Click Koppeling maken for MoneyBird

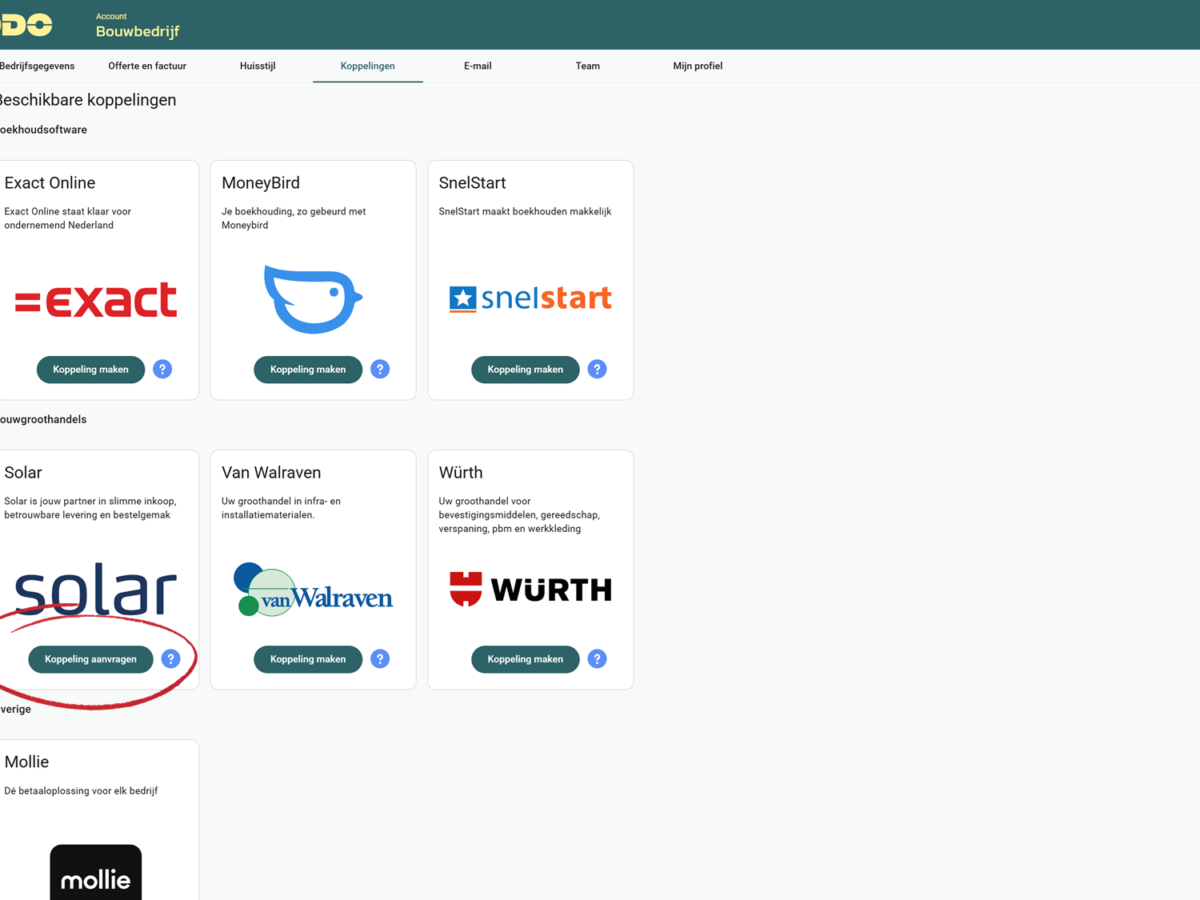tap(308, 369)
